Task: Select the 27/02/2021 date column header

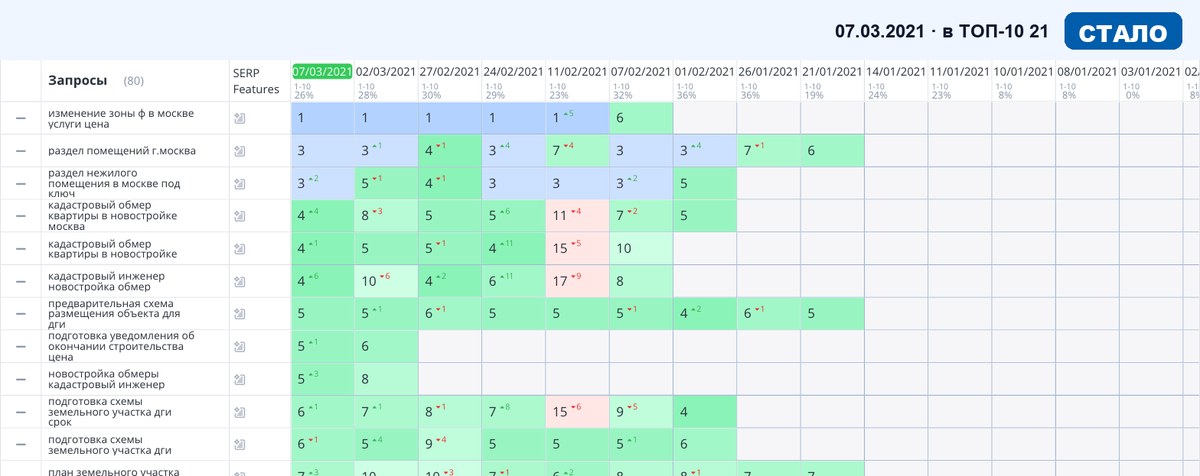Action: click(450, 72)
